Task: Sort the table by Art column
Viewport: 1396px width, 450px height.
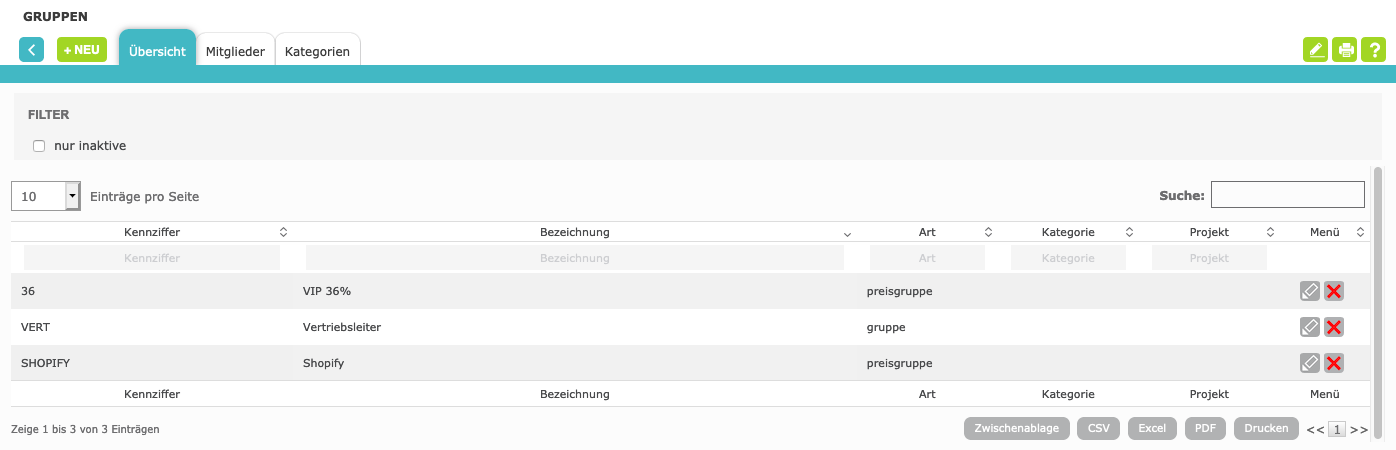Action: point(927,232)
